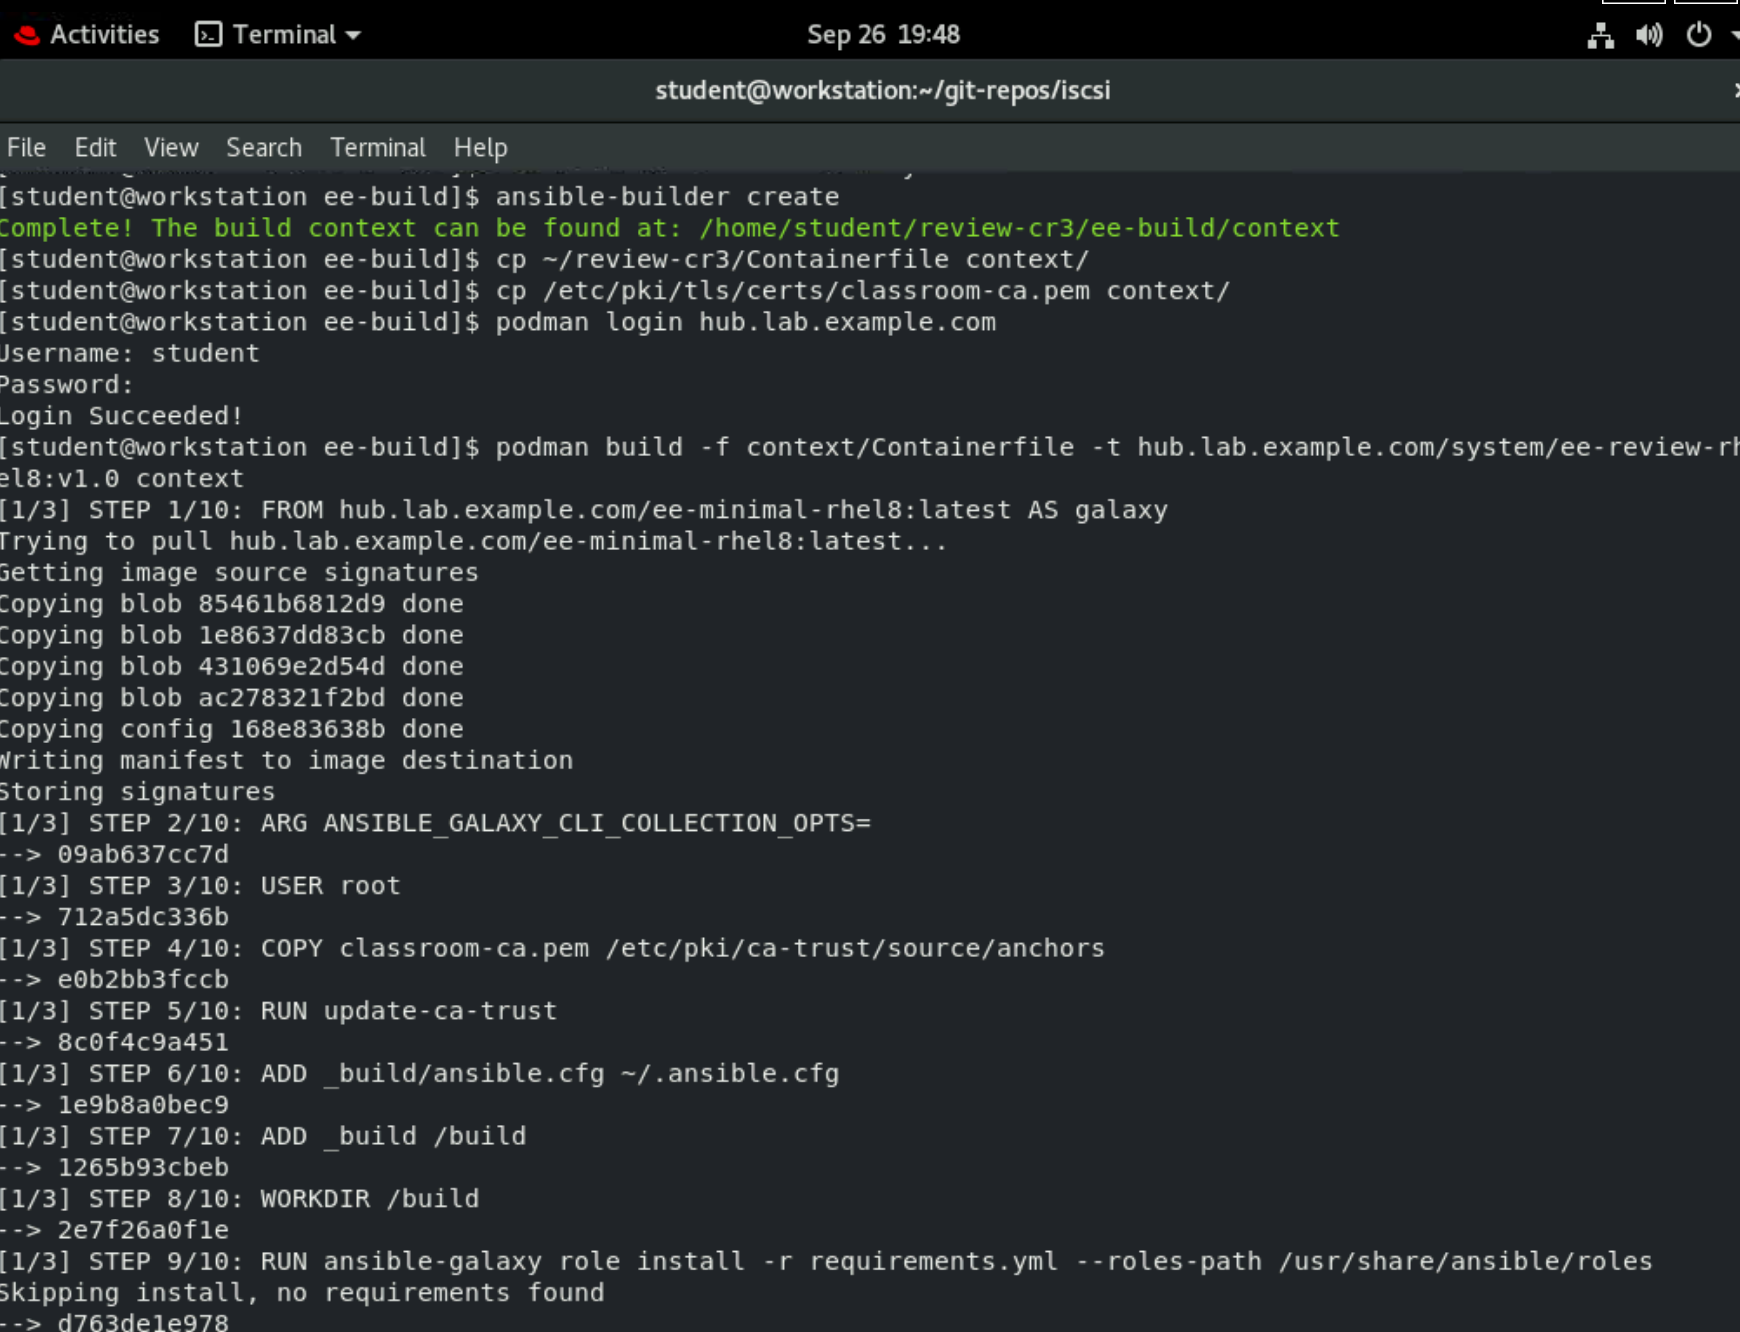The width and height of the screenshot is (1740, 1332).
Task: Open the Help menu
Action: point(480,147)
